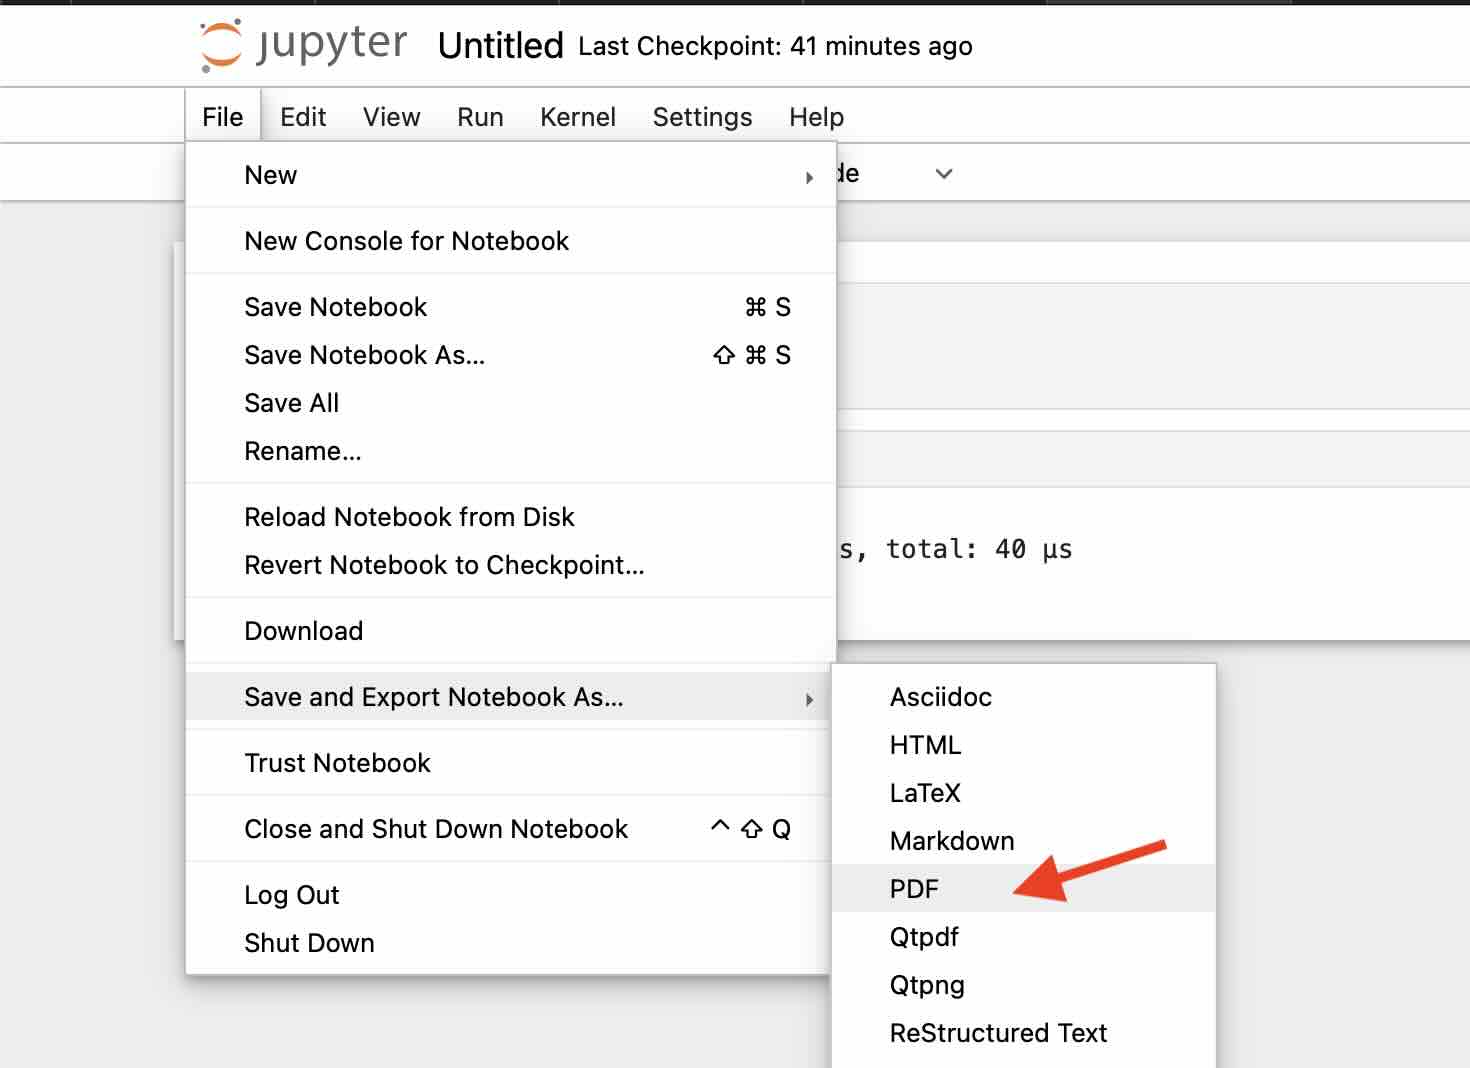Open the Help menu
The width and height of the screenshot is (1470, 1068).
815,116
